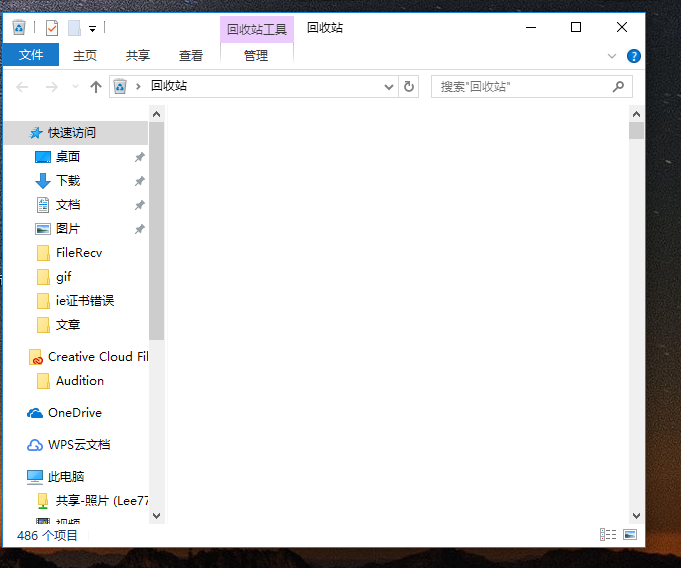Click the Properties icon in quick access toolbar
The width and height of the screenshot is (681, 568).
click(52, 28)
